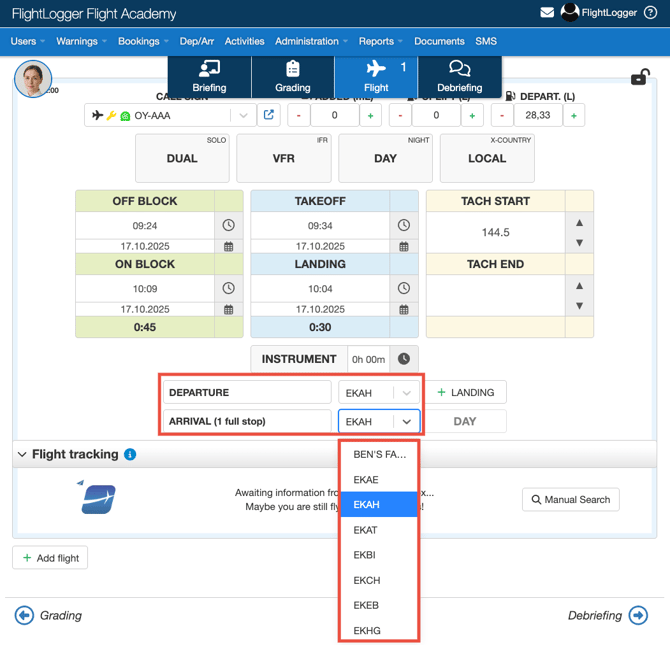The image size is (670, 645).
Task: Click the help question mark icon
Action: [651, 13]
